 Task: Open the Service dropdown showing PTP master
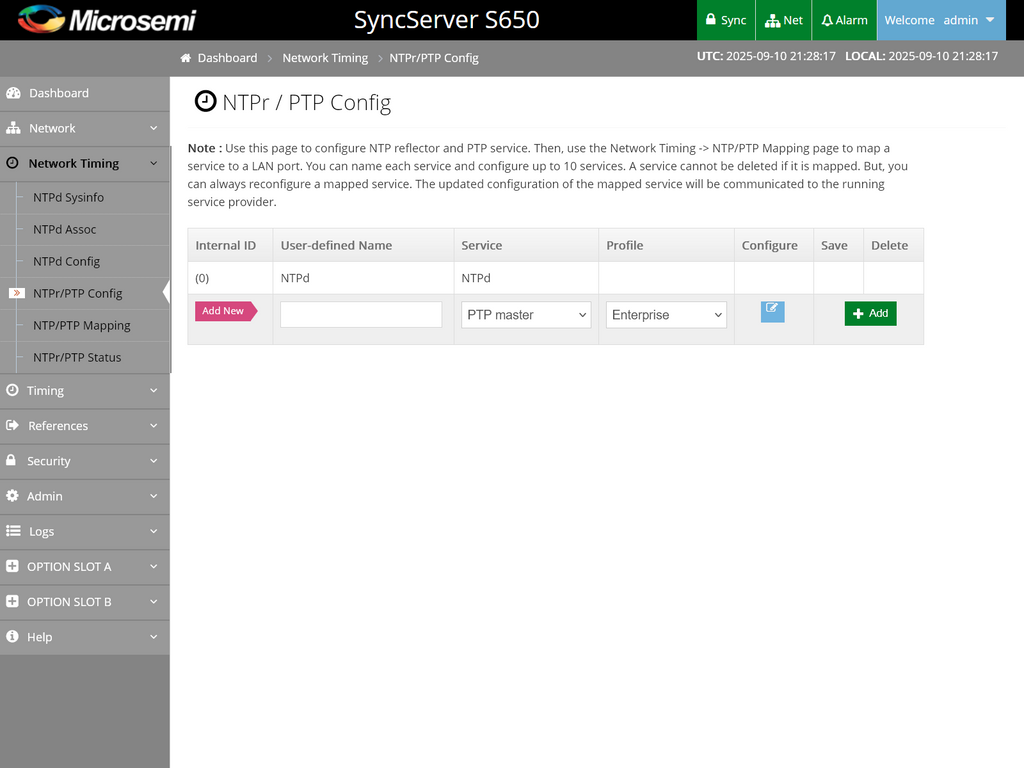click(x=526, y=315)
